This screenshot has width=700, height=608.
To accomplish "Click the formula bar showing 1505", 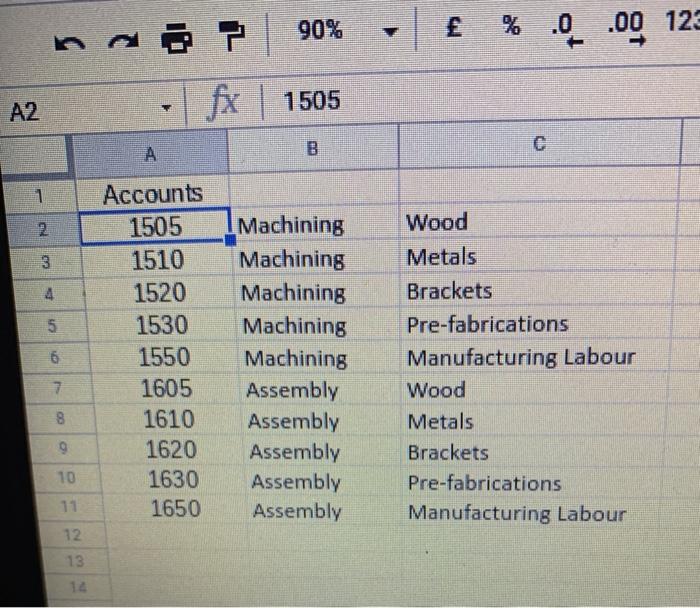I will (x=480, y=99).
